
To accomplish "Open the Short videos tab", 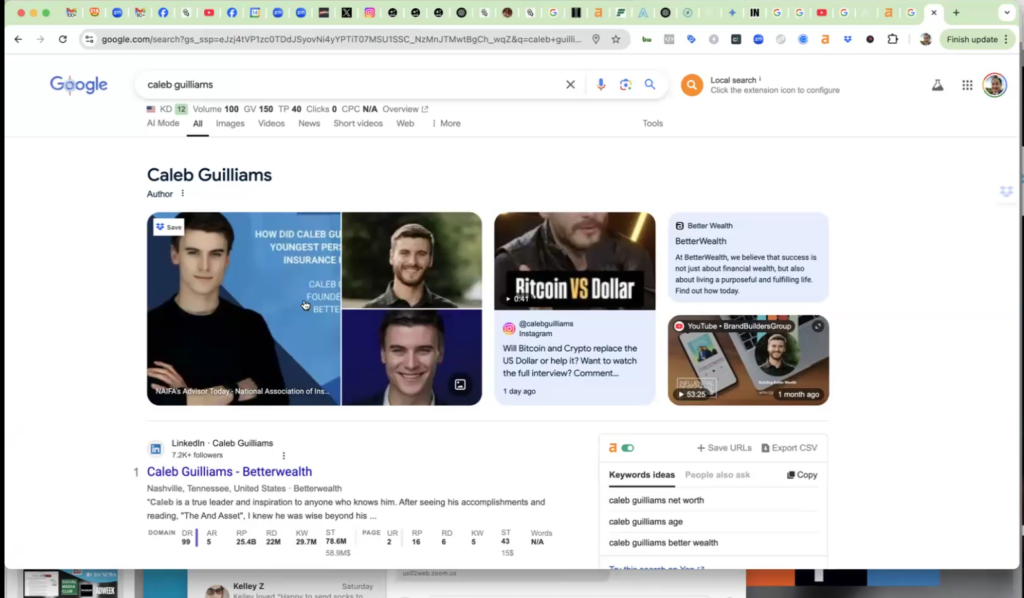I will [x=358, y=123].
